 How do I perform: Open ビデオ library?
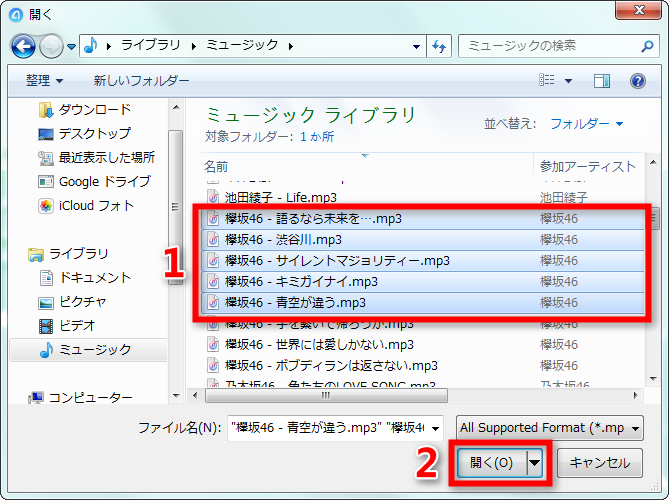[77, 326]
